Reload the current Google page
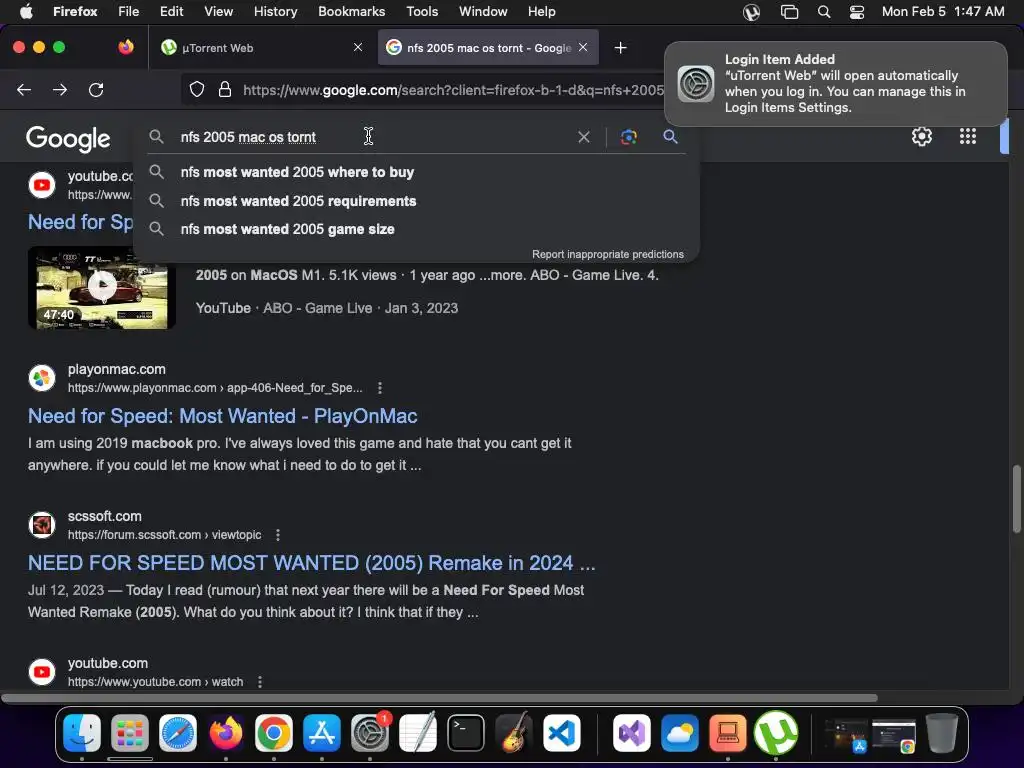 point(96,89)
